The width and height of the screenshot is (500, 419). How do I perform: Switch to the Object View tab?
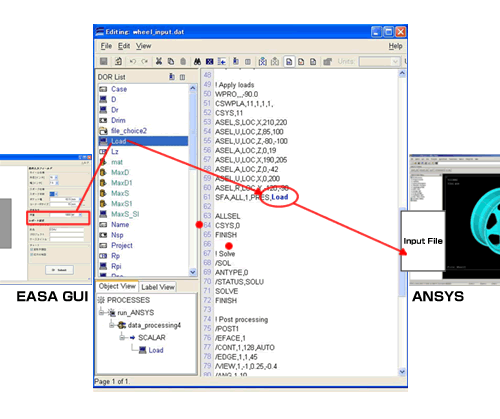pos(117,286)
